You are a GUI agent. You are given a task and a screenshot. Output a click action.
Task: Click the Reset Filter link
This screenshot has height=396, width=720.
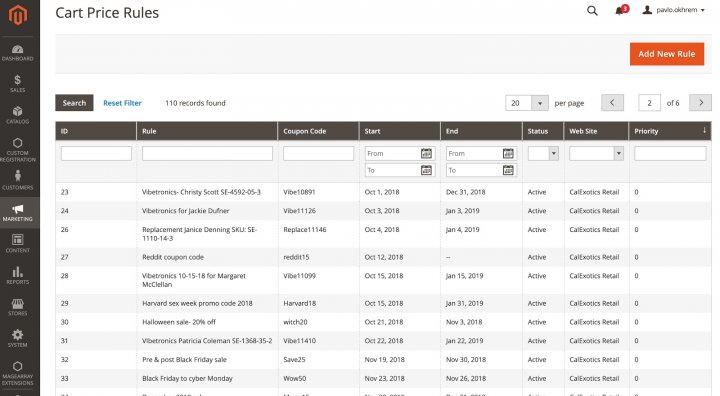122,103
